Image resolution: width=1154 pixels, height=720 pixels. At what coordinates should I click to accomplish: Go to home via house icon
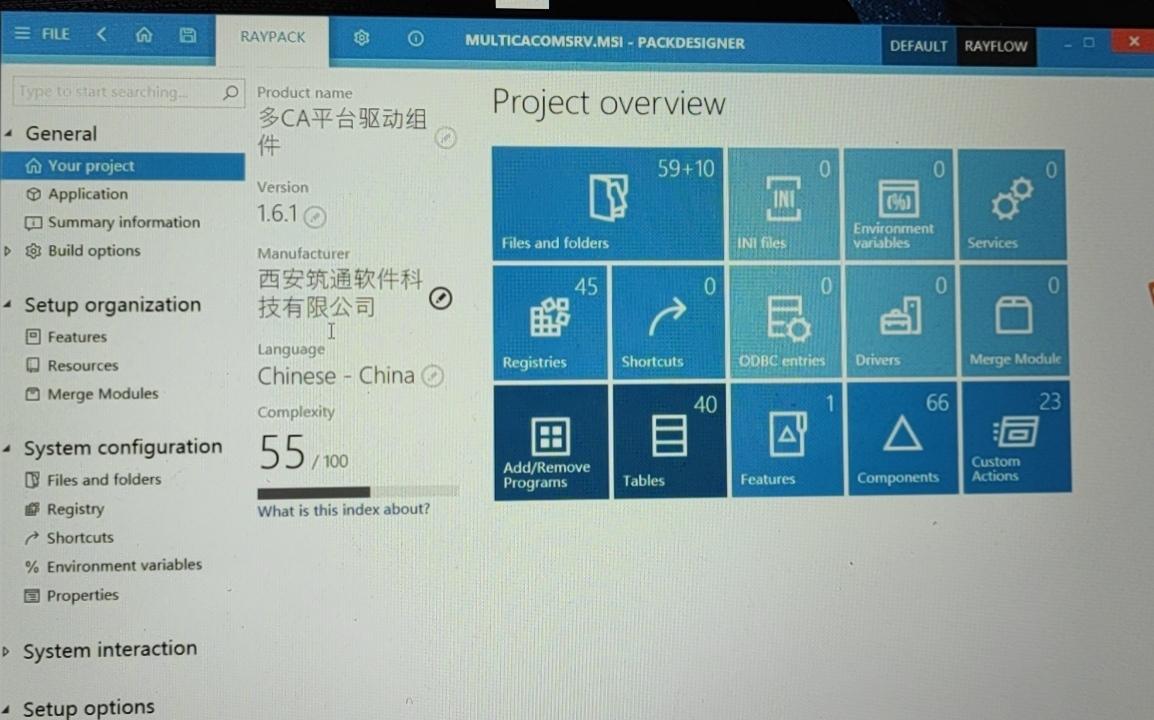(144, 35)
